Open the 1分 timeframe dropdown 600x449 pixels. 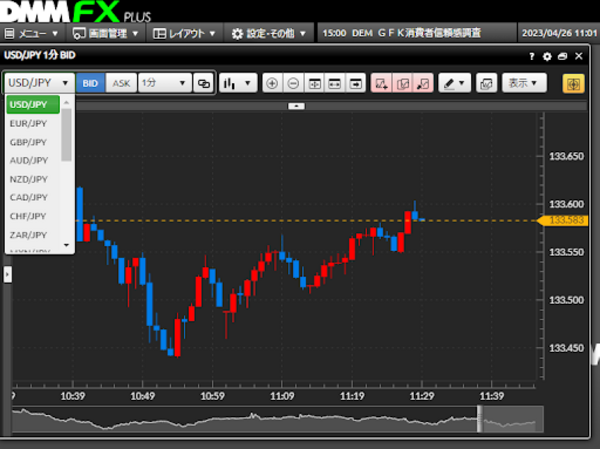[x=165, y=83]
